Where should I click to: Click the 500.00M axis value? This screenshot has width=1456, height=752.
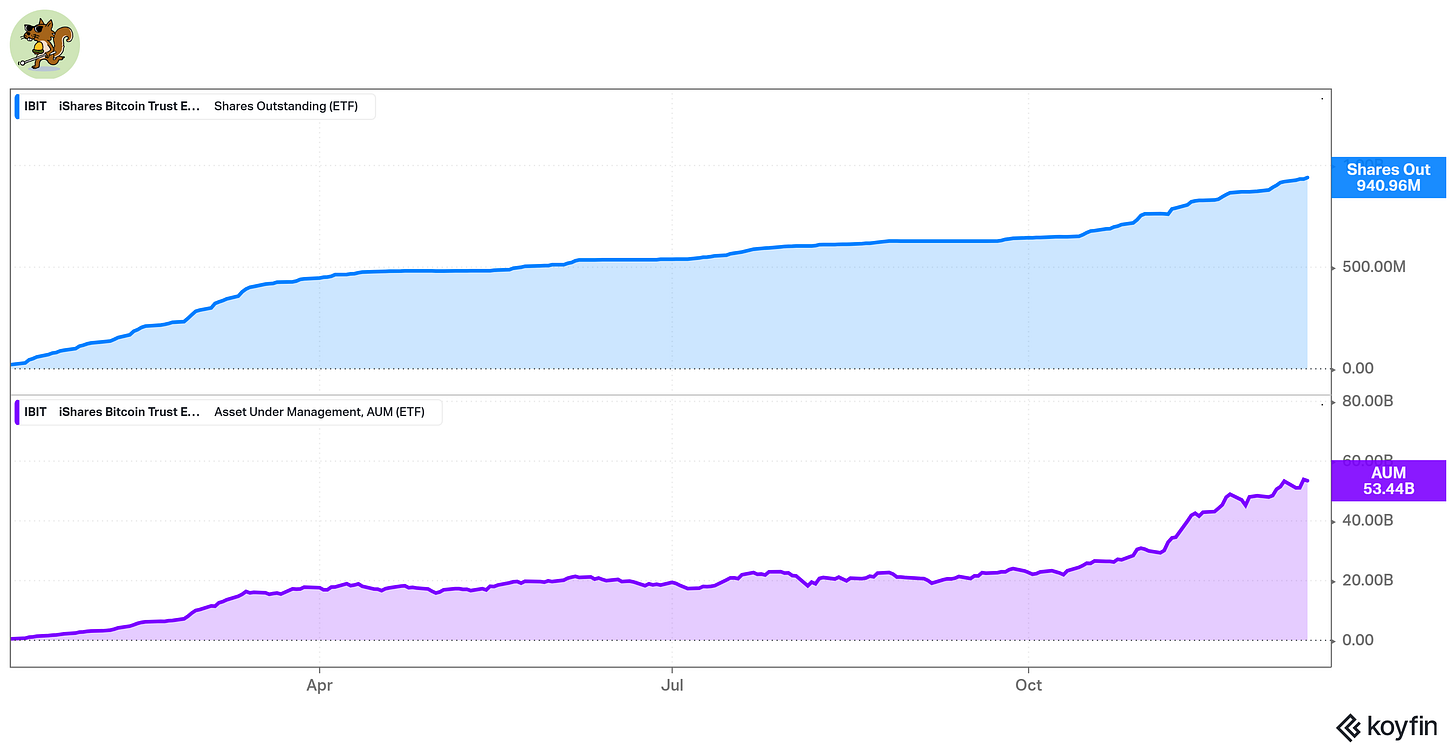click(x=1373, y=267)
